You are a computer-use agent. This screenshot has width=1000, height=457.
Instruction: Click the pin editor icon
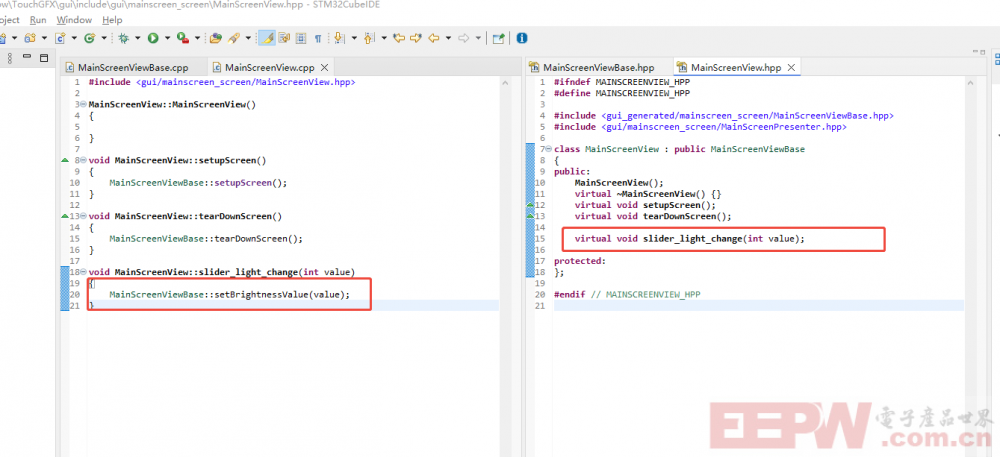[498, 38]
